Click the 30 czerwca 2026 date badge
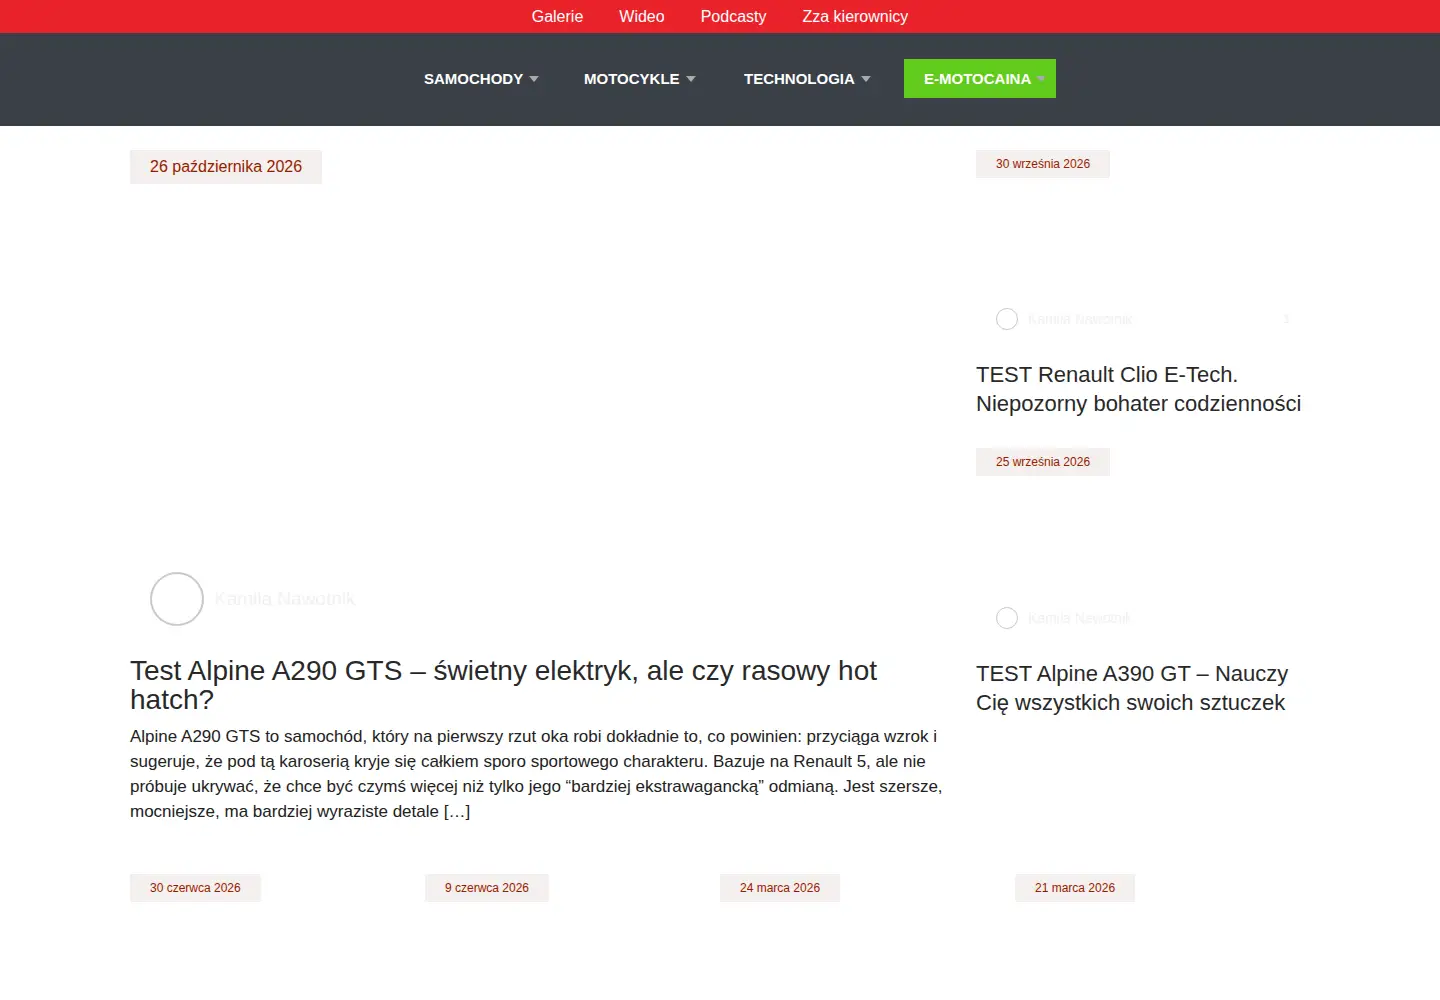The height and width of the screenshot is (1000, 1440). (195, 888)
